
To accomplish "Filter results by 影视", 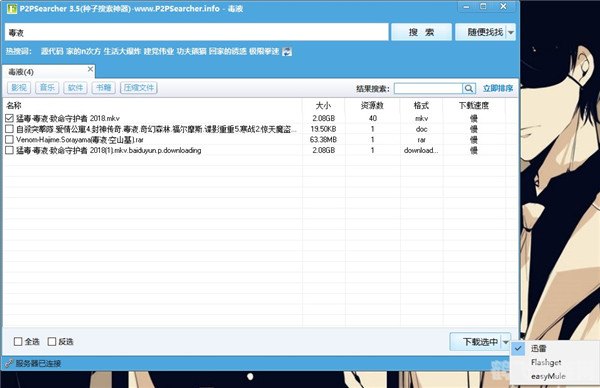I will [x=19, y=88].
